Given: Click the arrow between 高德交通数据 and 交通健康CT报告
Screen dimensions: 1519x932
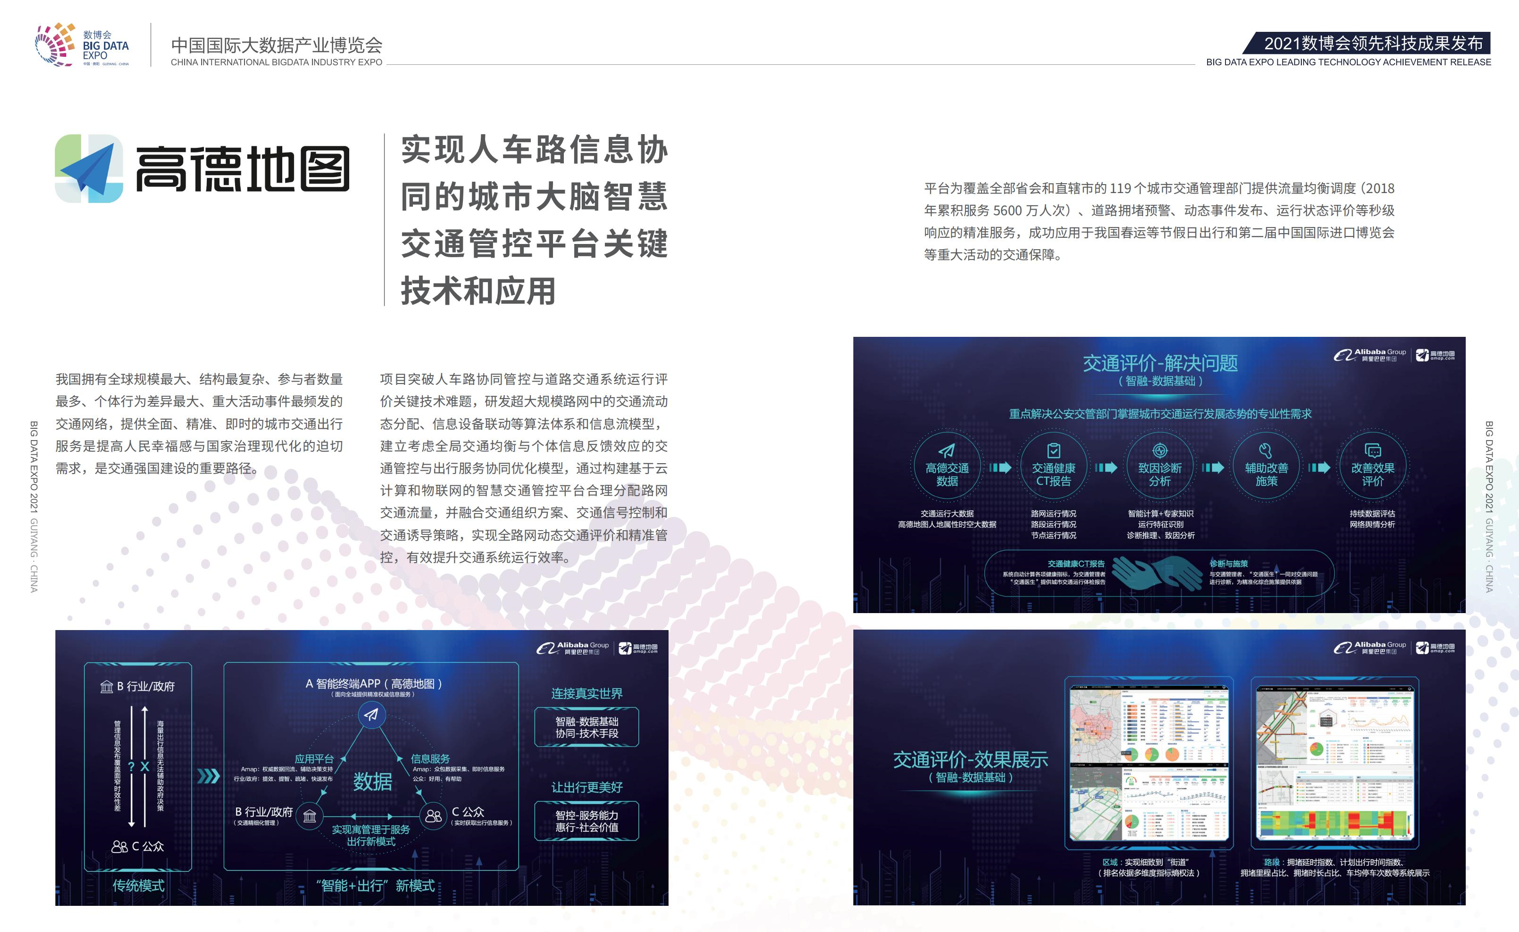Looking at the screenshot, I should coord(1000,467).
